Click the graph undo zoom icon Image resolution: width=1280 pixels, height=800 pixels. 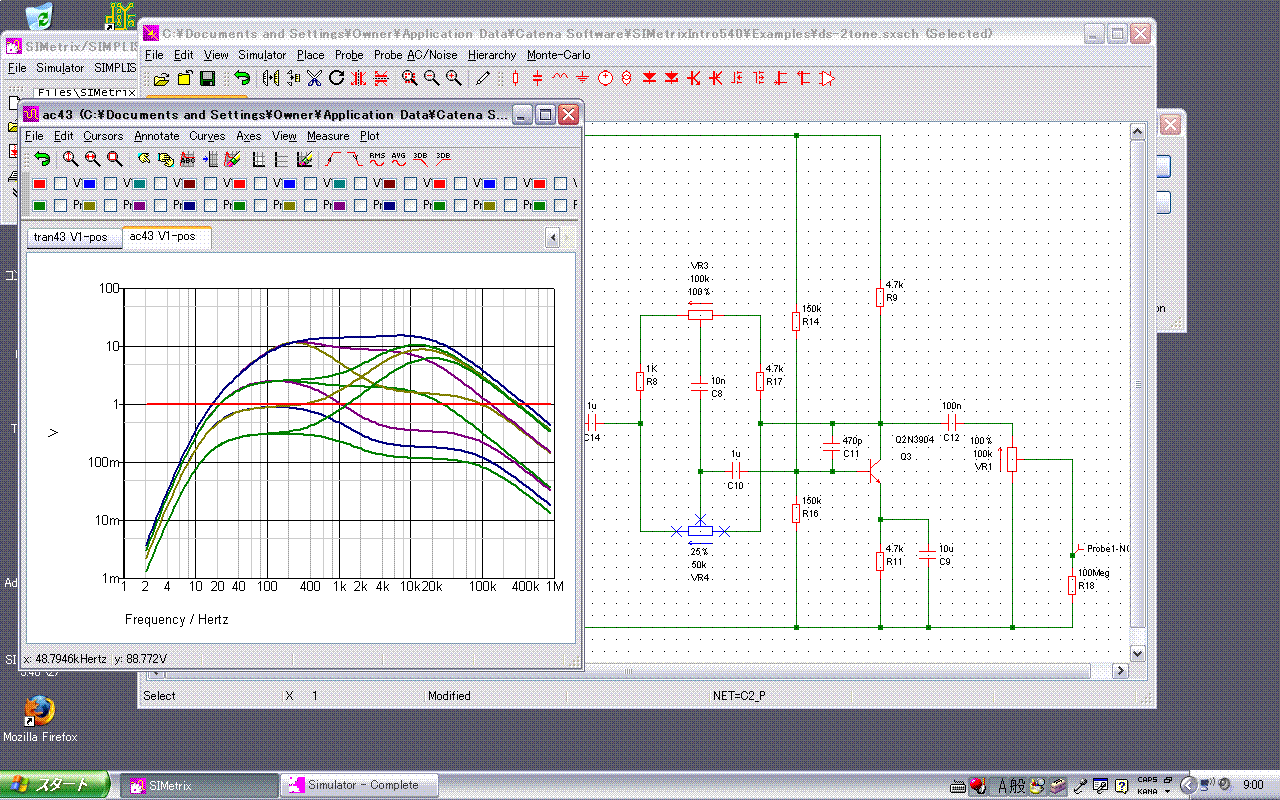tap(41, 158)
